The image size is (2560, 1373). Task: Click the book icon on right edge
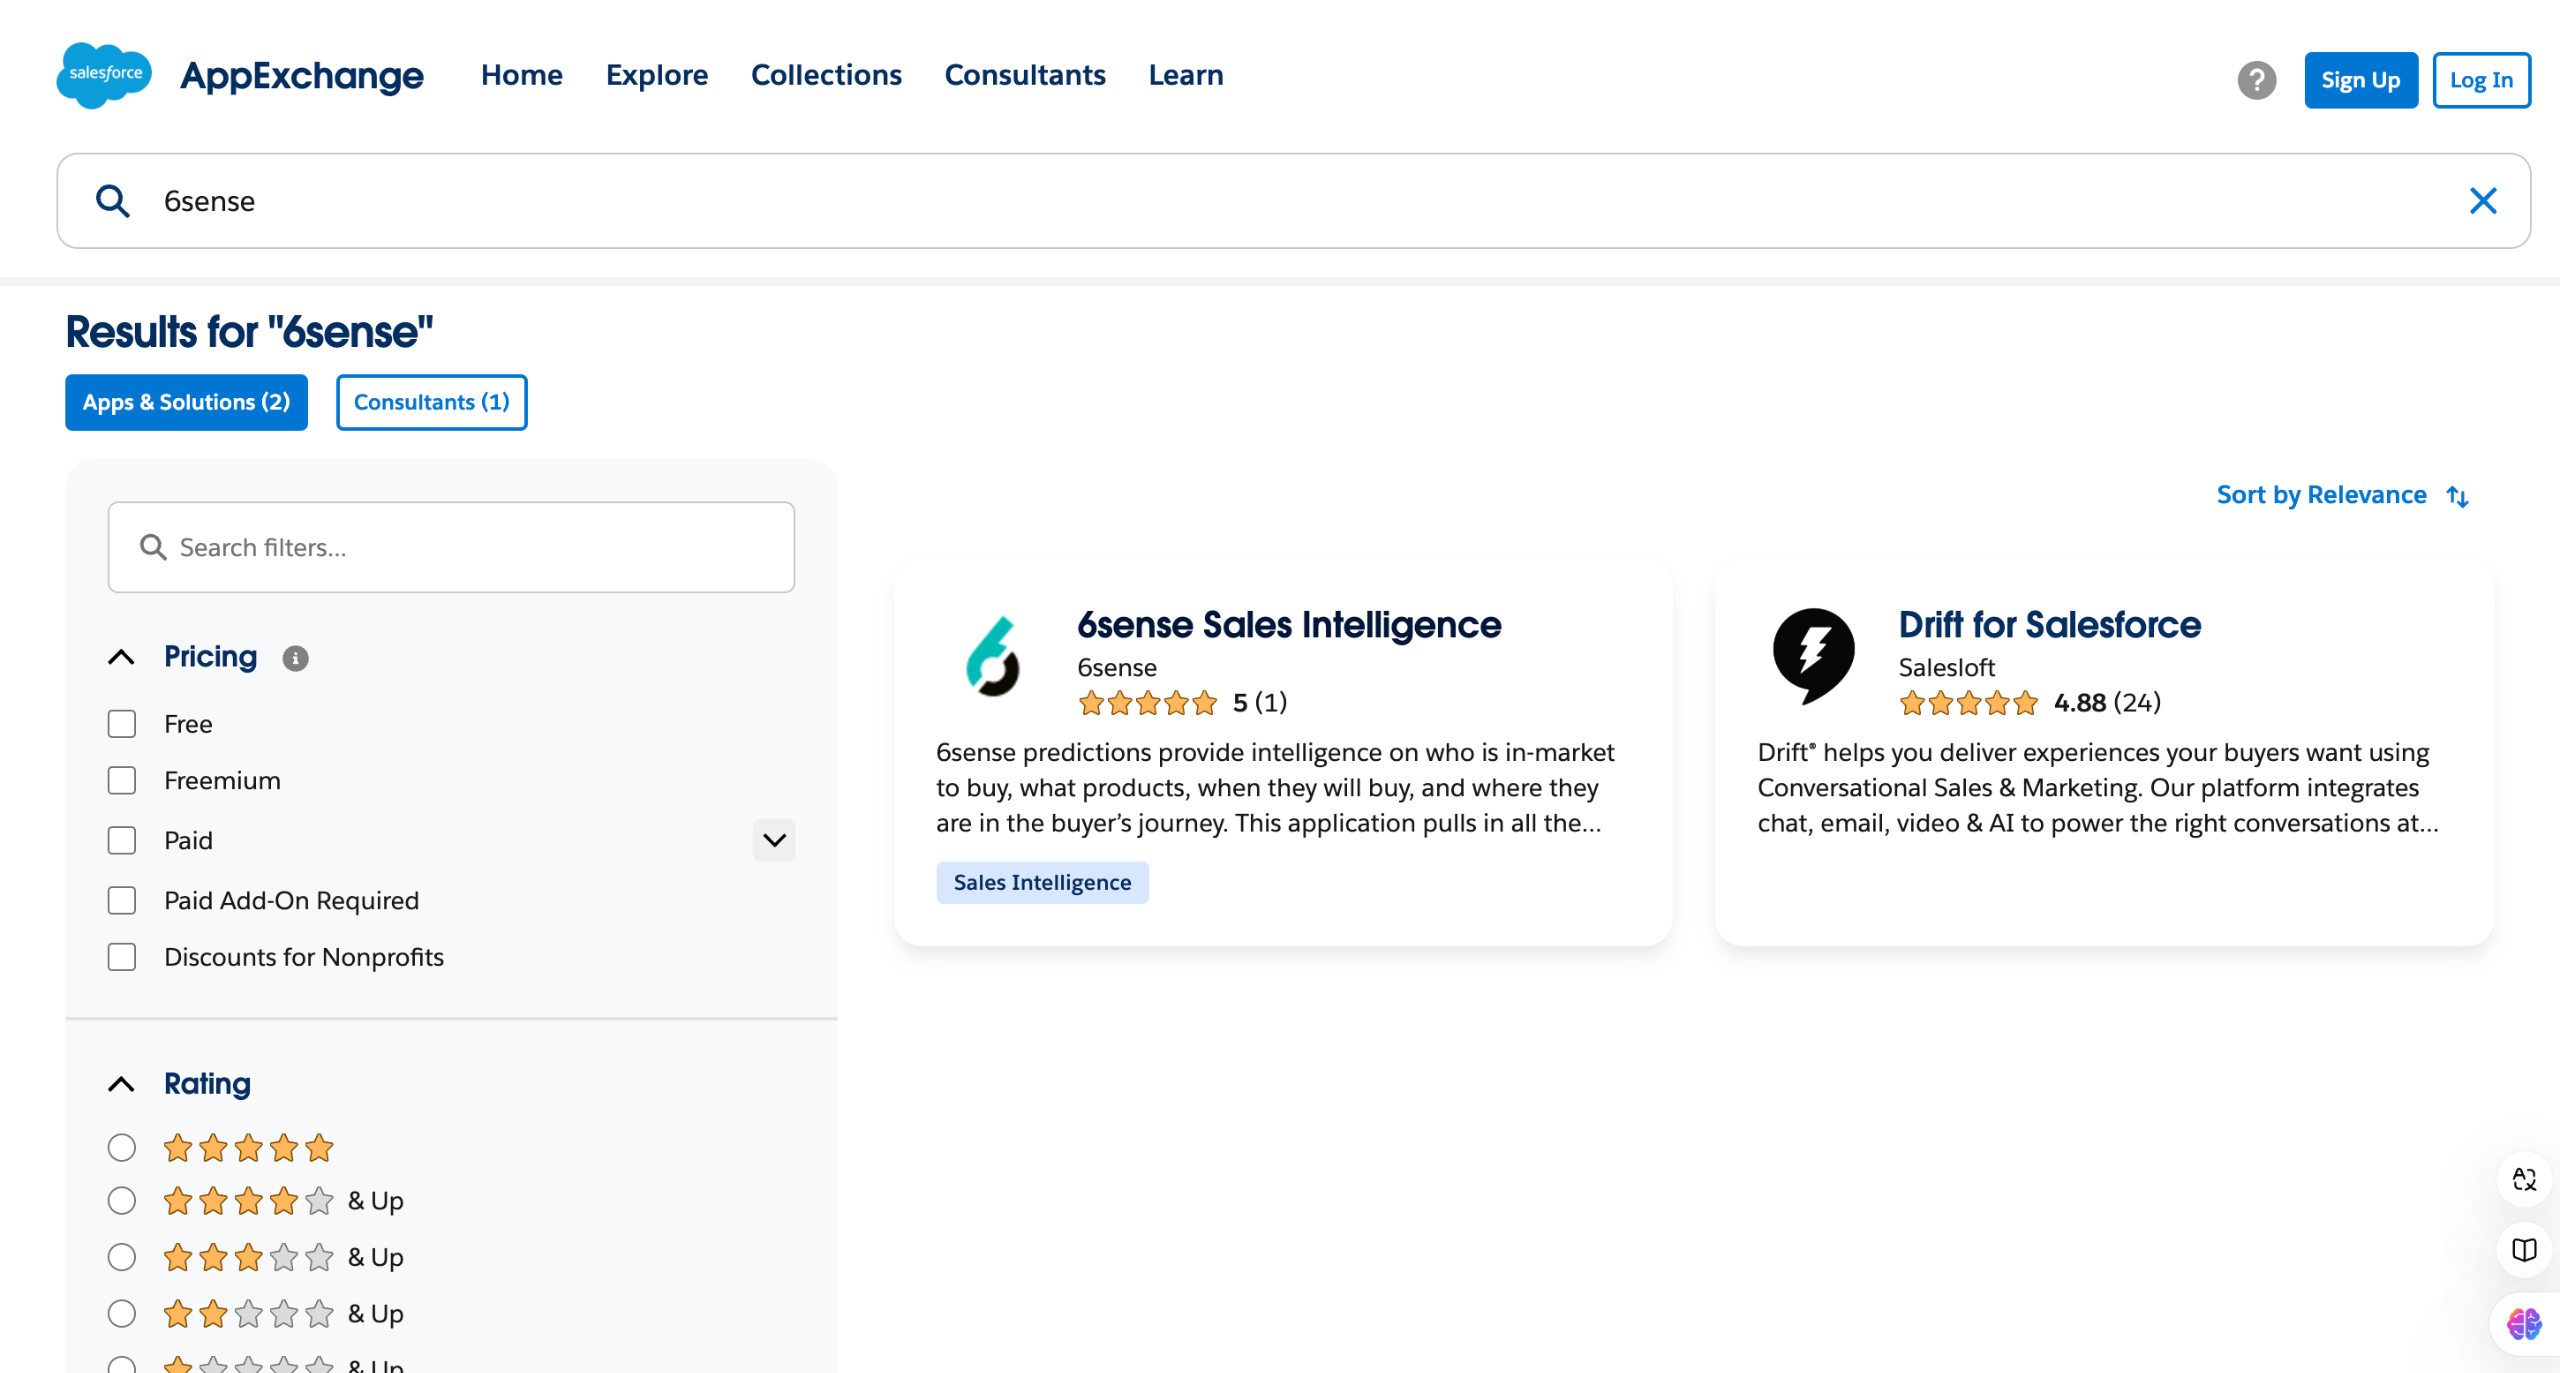click(x=2523, y=1250)
